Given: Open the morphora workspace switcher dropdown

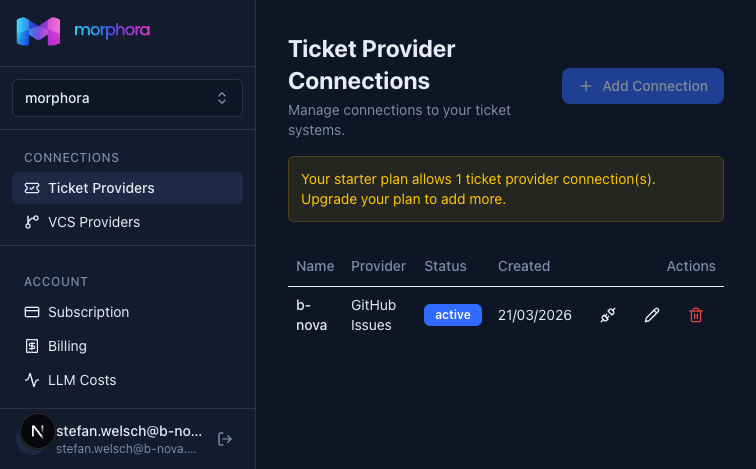Looking at the screenshot, I should click(x=127, y=98).
